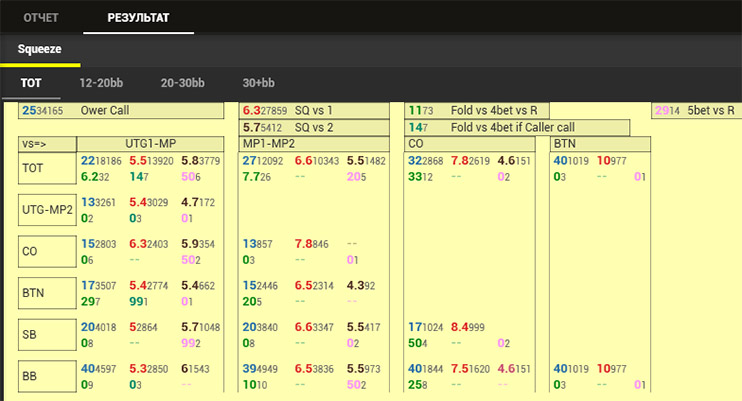
Task: Click the MP1-MP2 column header
Action: point(314,144)
